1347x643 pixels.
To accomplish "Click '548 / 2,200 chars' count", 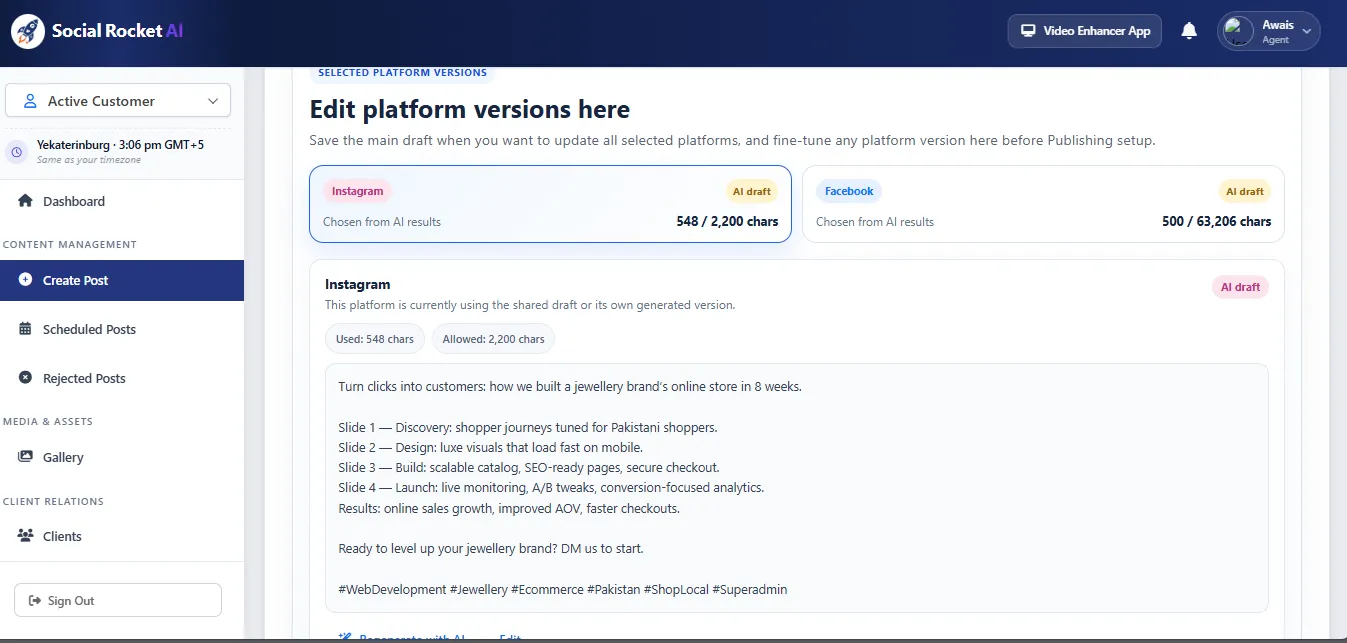I will pos(727,221).
